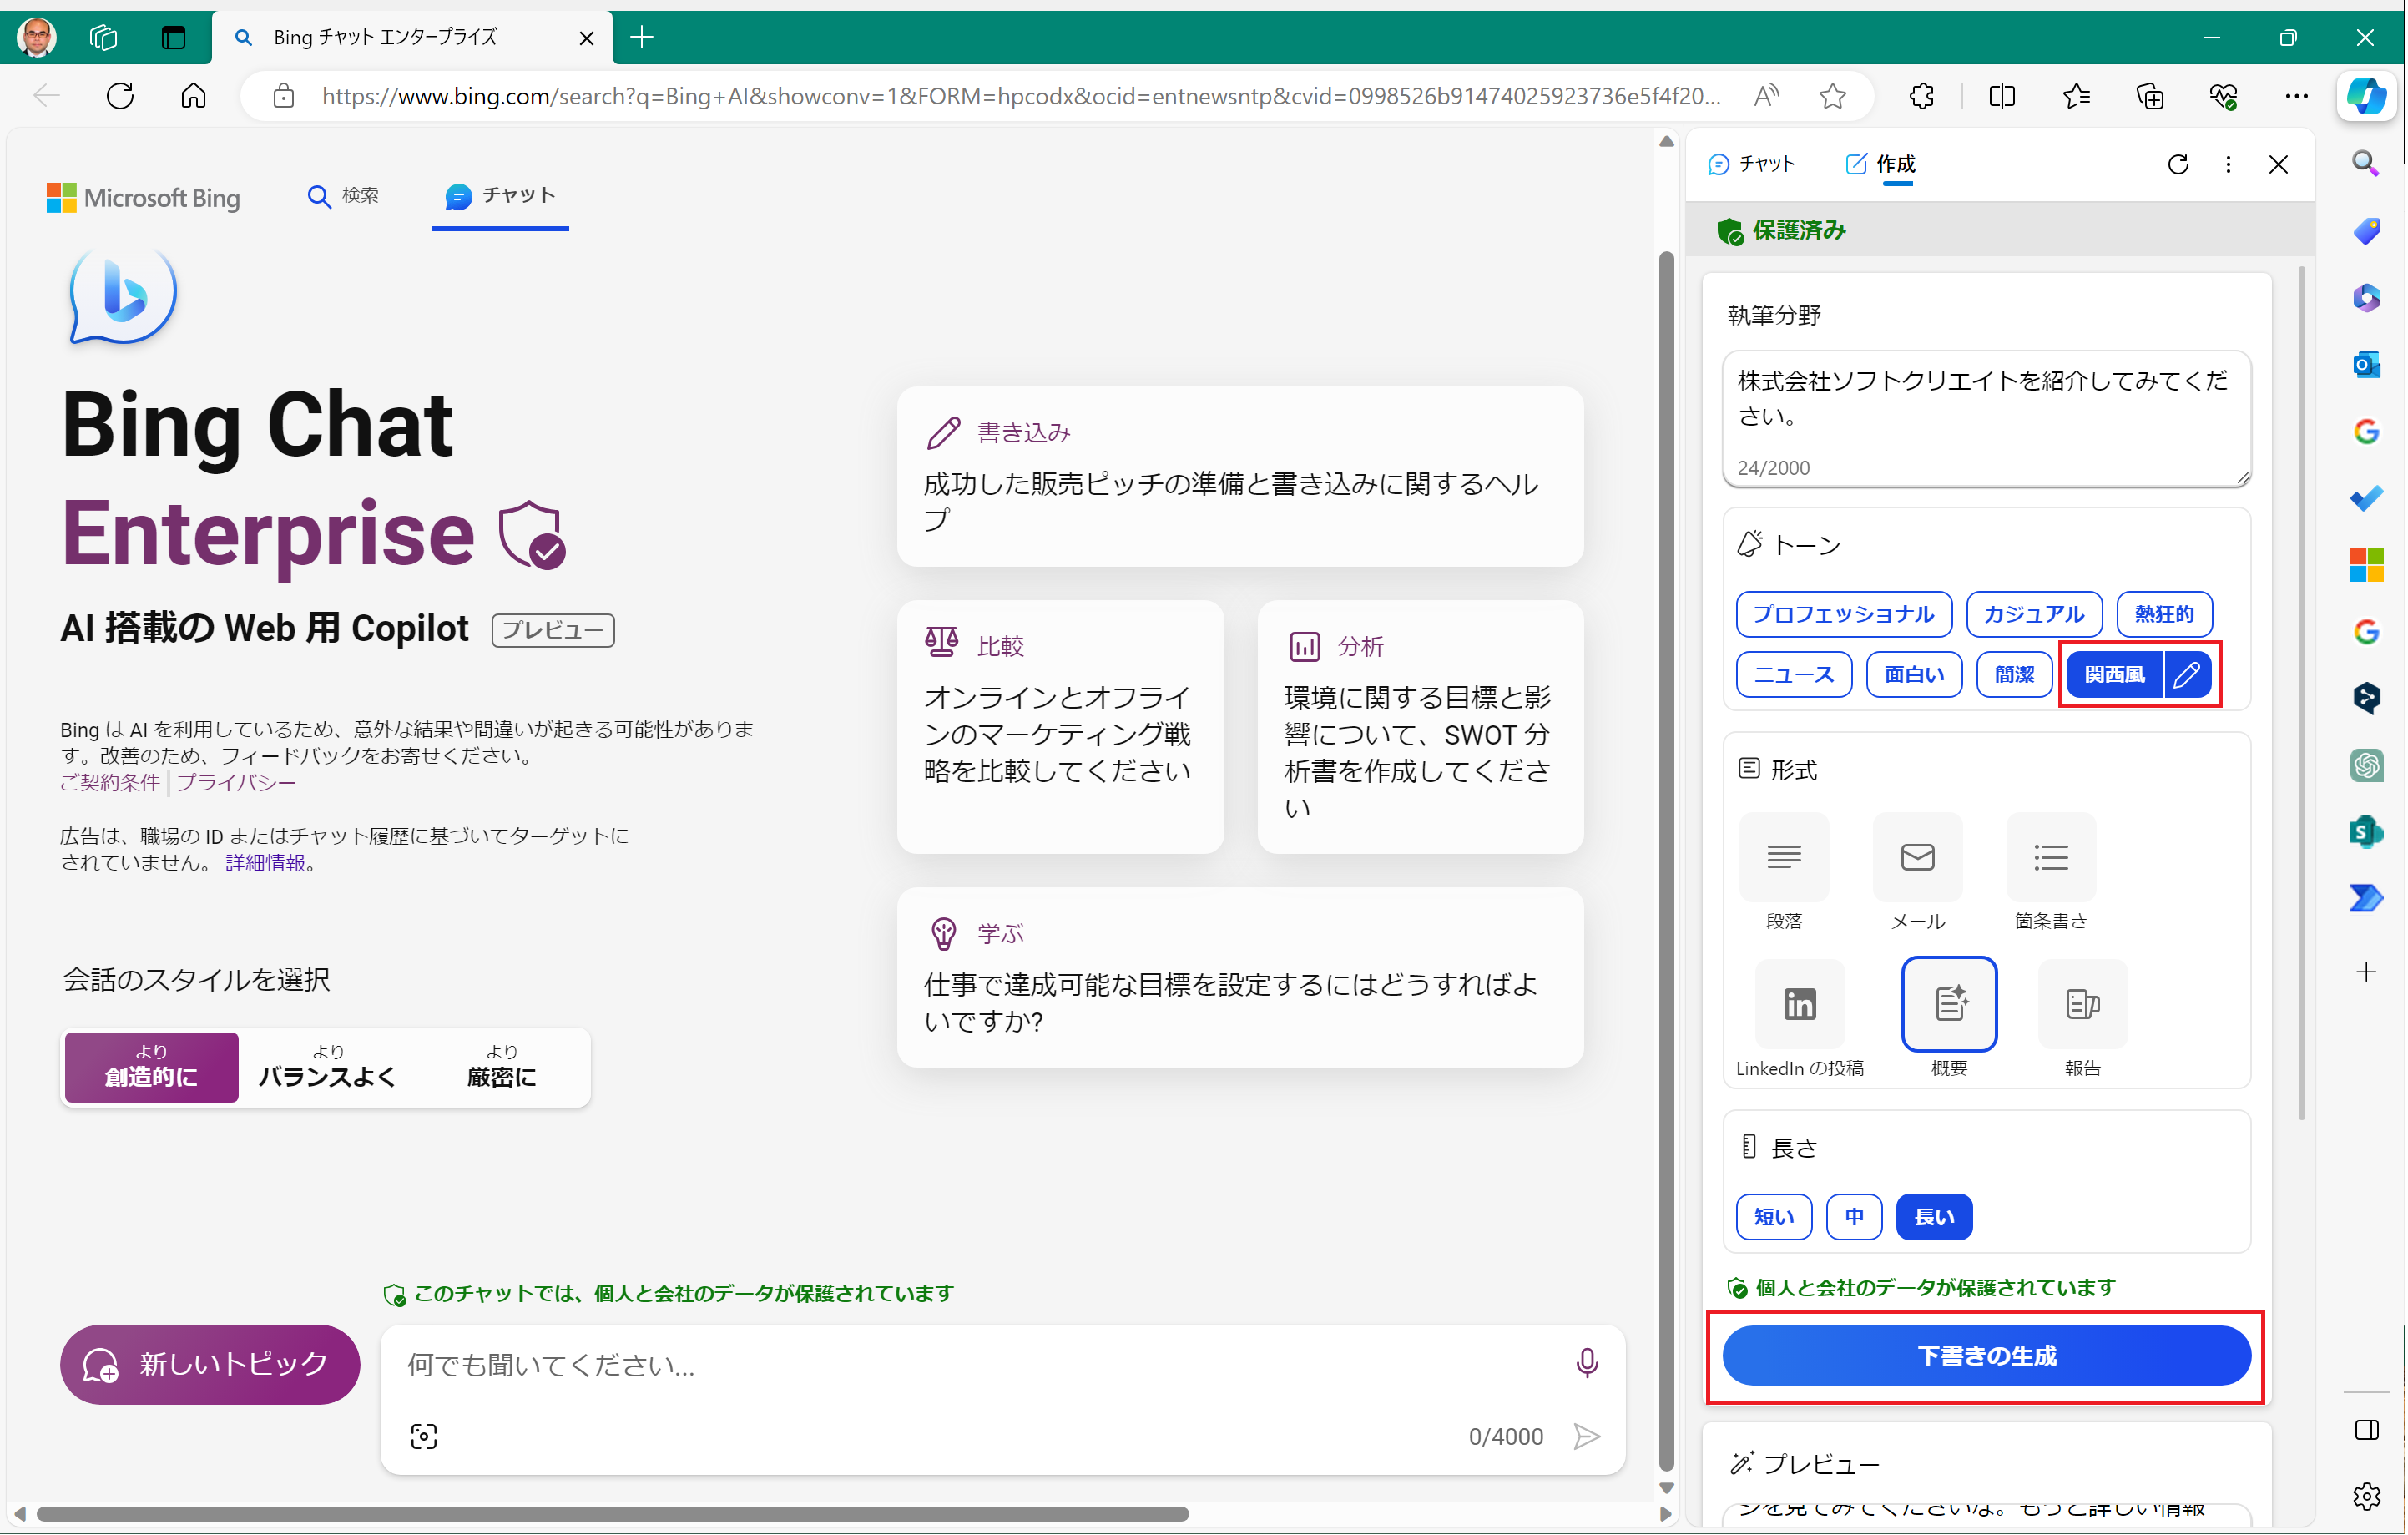The width and height of the screenshot is (2408, 1535).
Task: Select the 面白い tone
Action: (x=1914, y=674)
